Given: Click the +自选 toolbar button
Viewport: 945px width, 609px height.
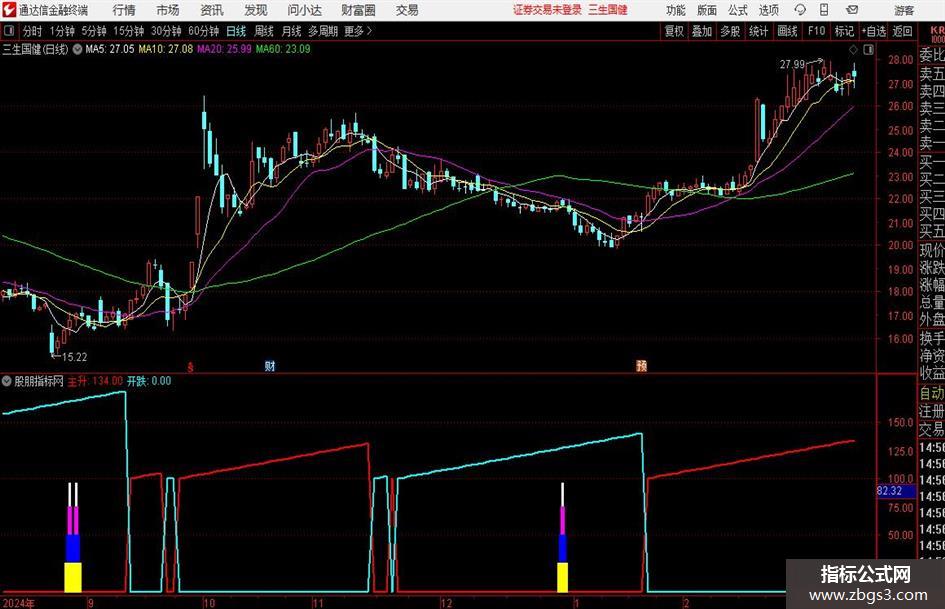Looking at the screenshot, I should 874,31.
